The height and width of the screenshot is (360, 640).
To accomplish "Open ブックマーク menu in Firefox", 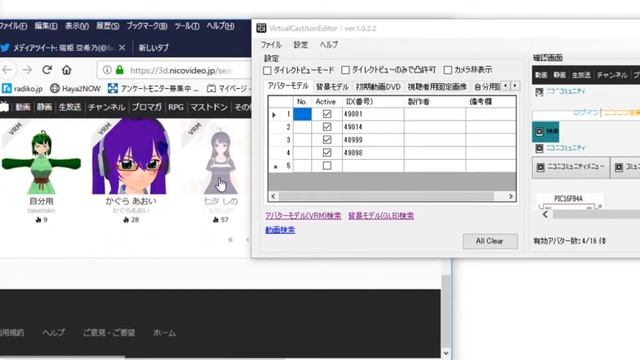I will [x=147, y=26].
